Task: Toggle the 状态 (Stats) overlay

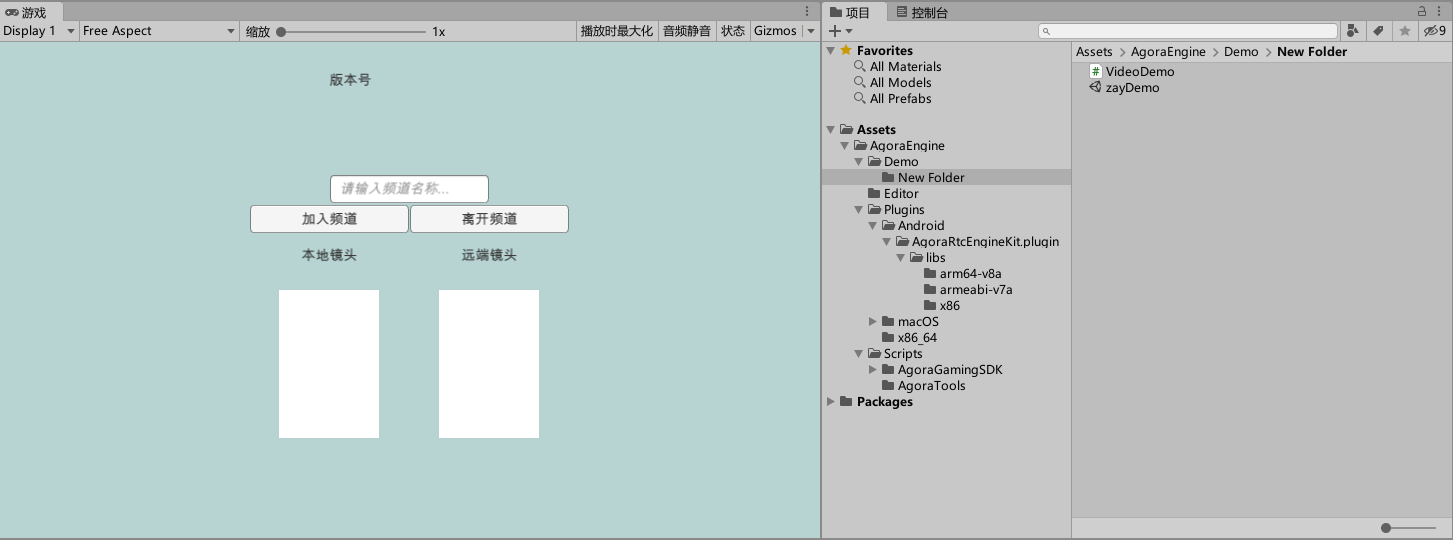Action: pos(733,31)
